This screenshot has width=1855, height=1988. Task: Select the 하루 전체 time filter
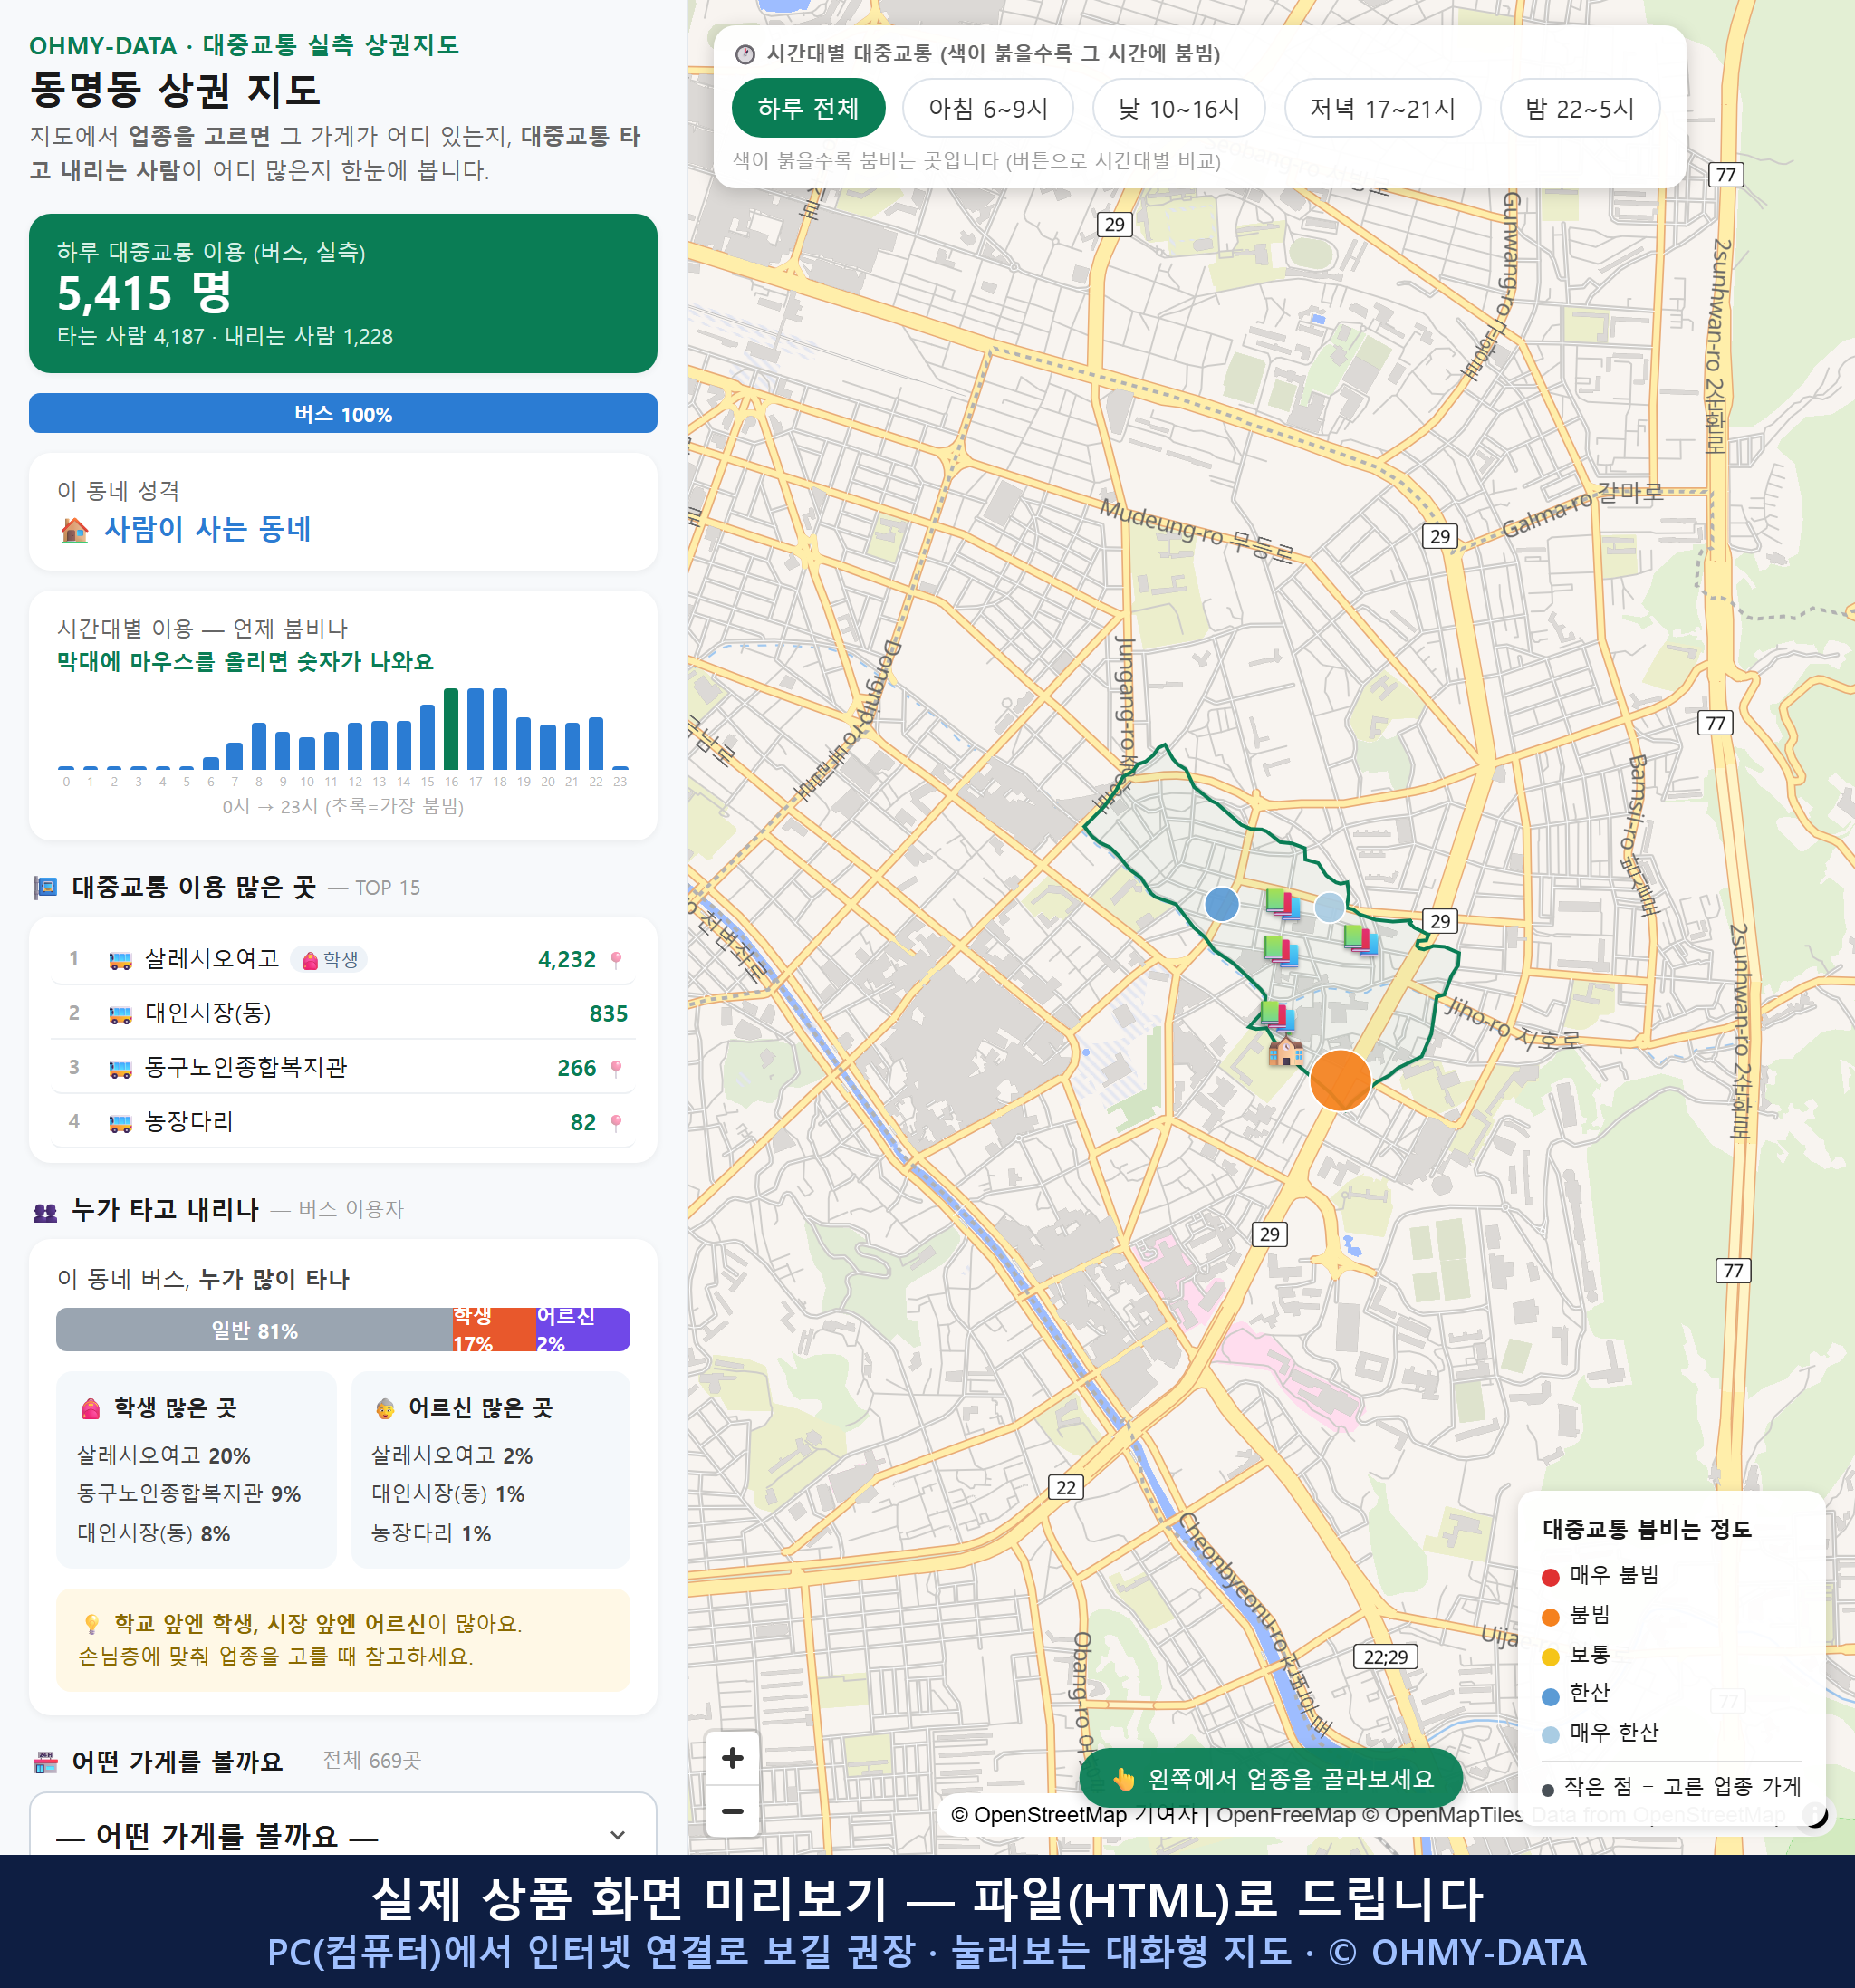point(808,108)
